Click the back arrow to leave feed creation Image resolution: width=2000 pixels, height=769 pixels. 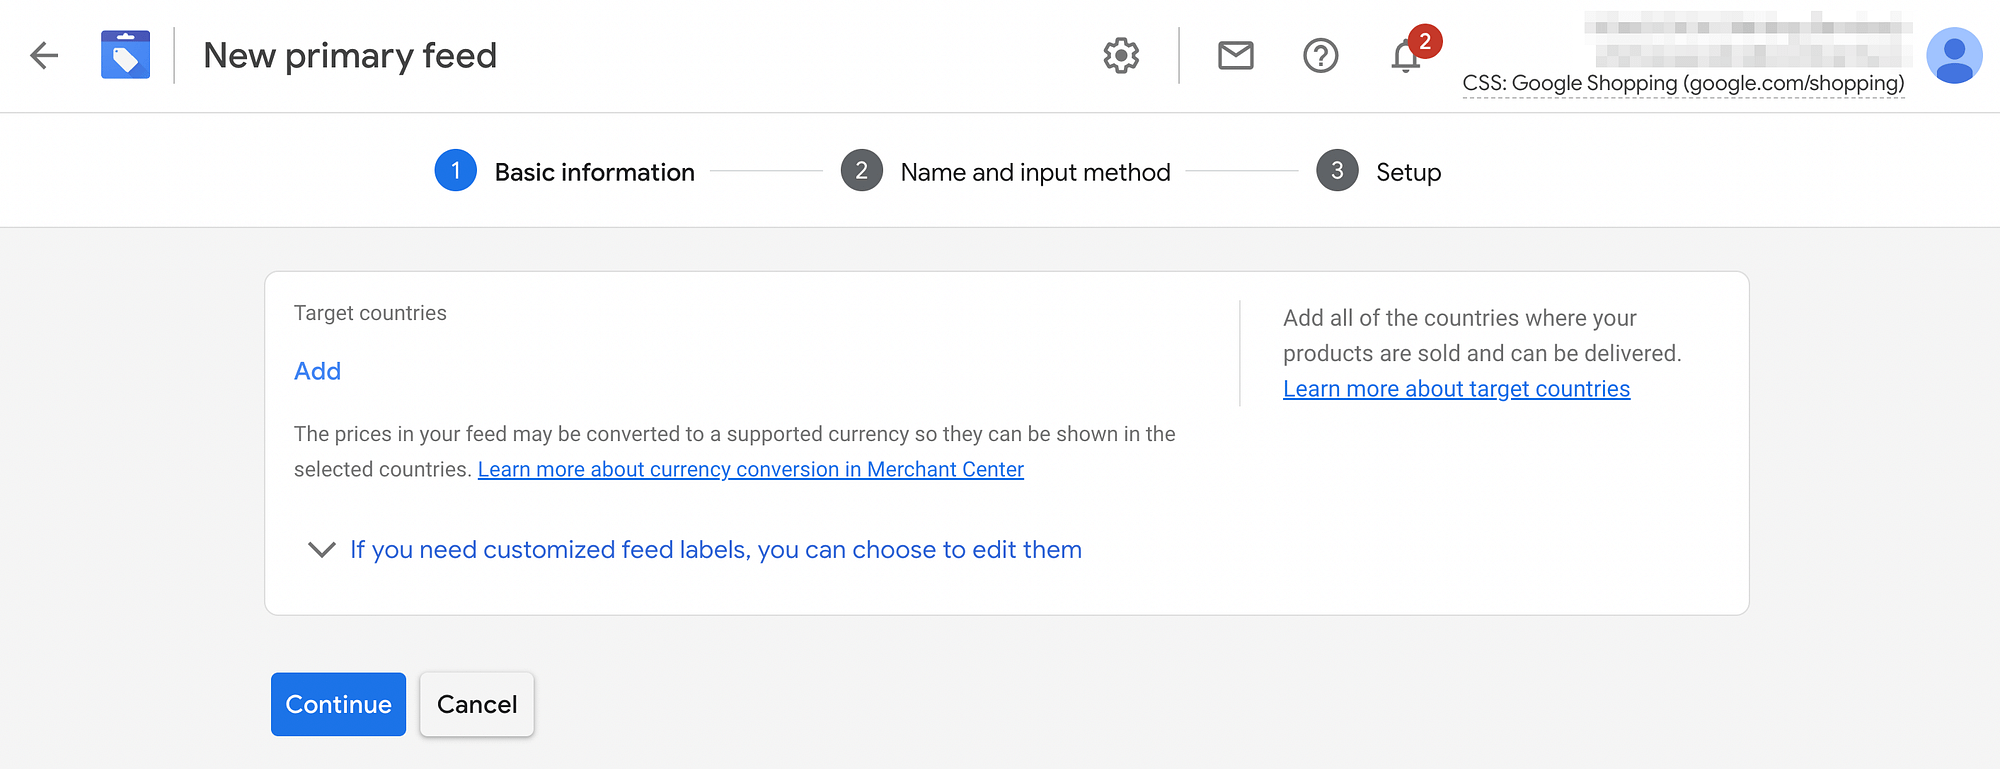pyautogui.click(x=44, y=56)
